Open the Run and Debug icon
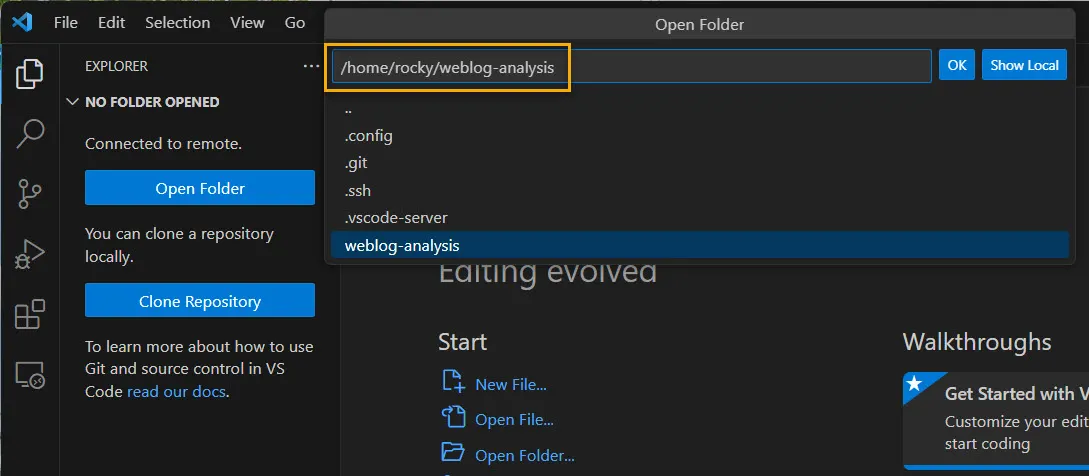 (30, 254)
